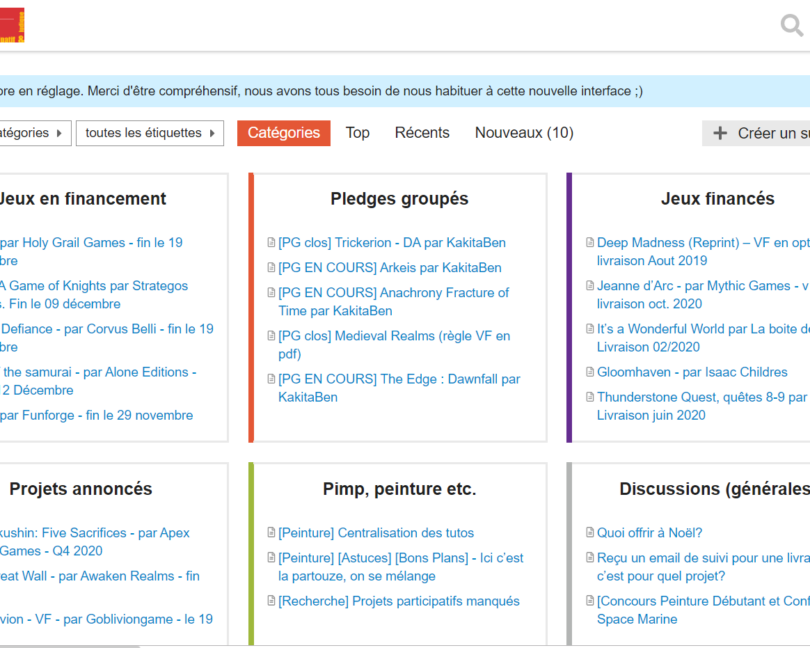
Task: Open the Jeux en financement category
Action: click(x=83, y=199)
